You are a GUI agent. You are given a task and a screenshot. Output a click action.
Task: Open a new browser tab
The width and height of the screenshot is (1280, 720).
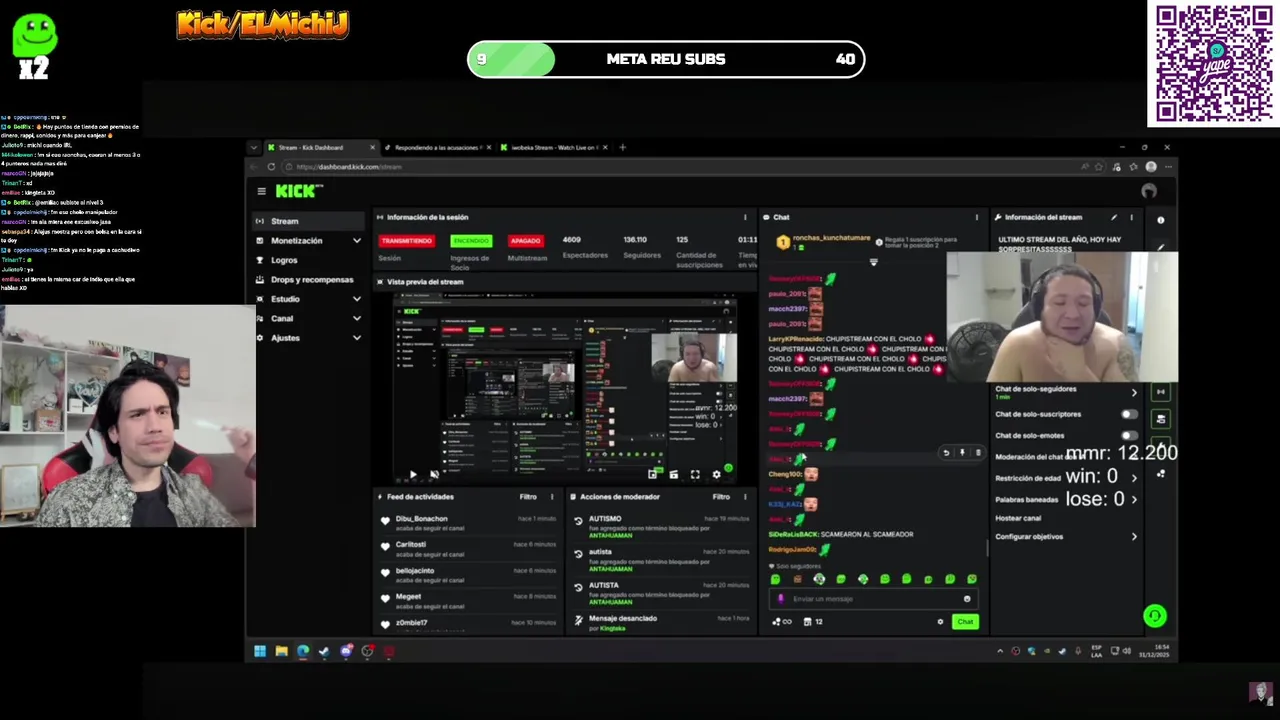coord(622,148)
